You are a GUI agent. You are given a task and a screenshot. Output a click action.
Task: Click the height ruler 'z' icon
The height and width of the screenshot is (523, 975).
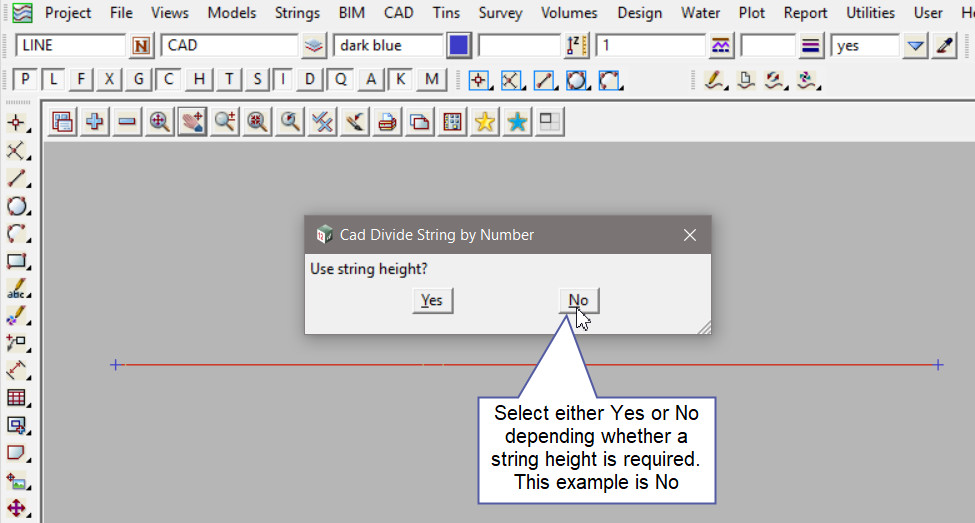coord(576,46)
